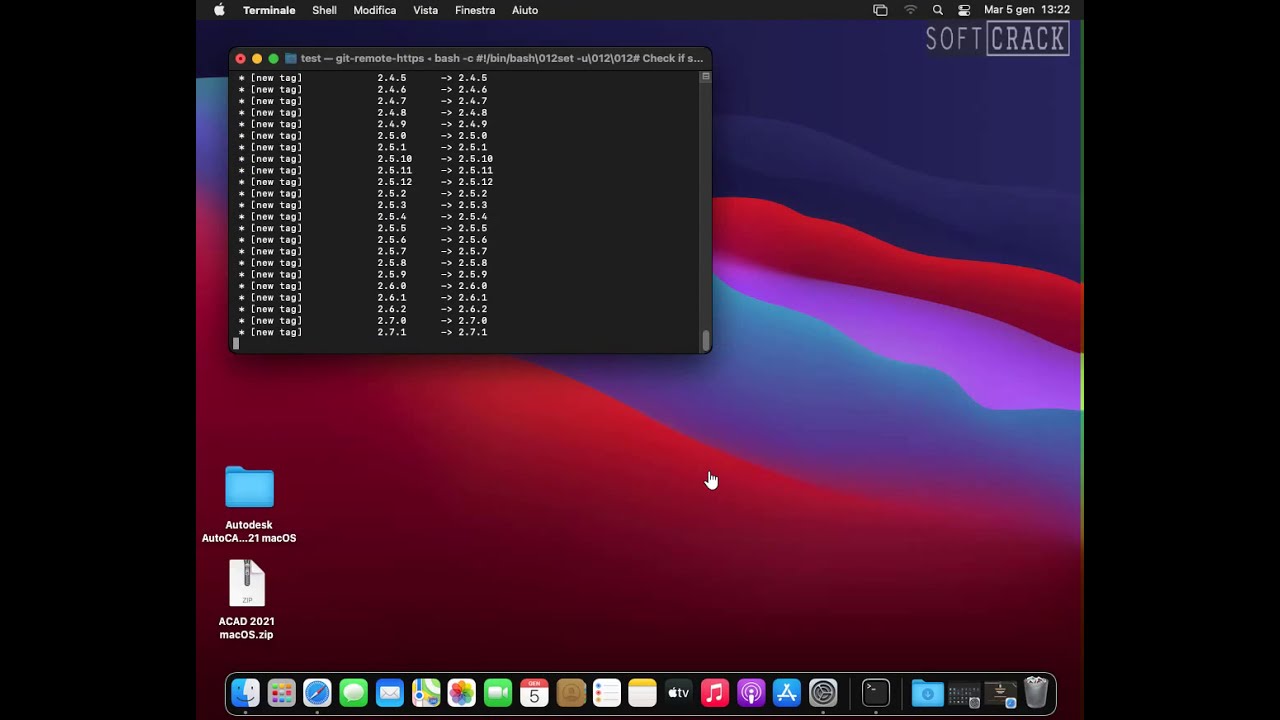This screenshot has height=720, width=1280.
Task: Click terminal line with tag 2.7.0
Action: 363,321
